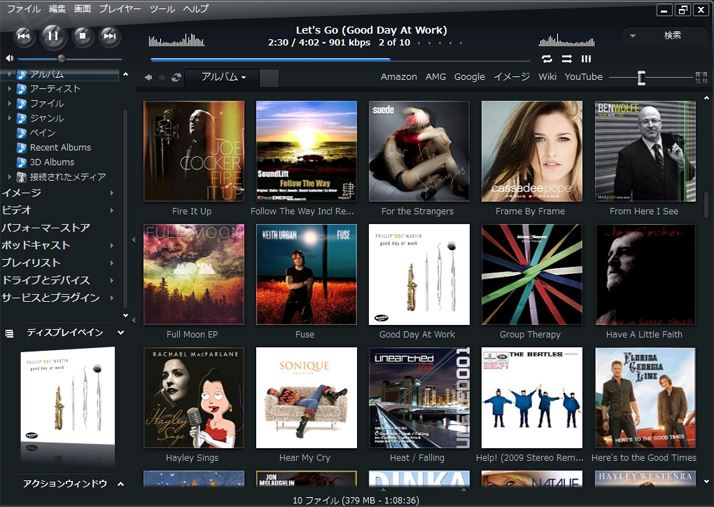Open the Hayley Sings album cover

pyautogui.click(x=194, y=398)
